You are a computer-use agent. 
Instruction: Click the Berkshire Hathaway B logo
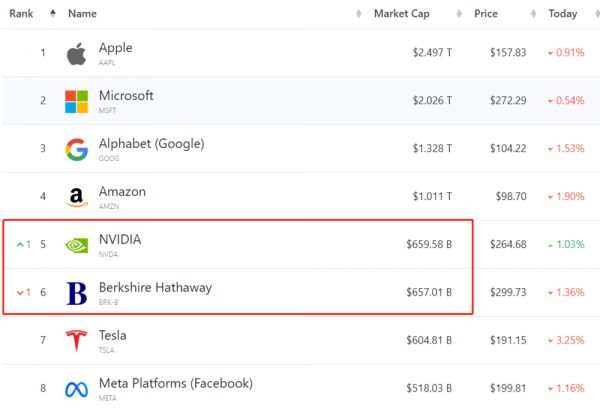pyautogui.click(x=76, y=293)
